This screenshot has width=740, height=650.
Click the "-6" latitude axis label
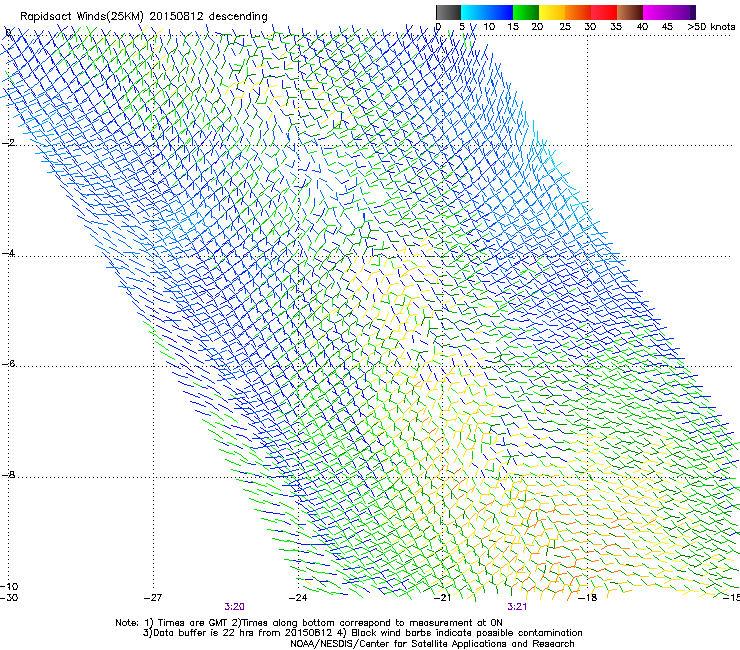click(x=7, y=363)
